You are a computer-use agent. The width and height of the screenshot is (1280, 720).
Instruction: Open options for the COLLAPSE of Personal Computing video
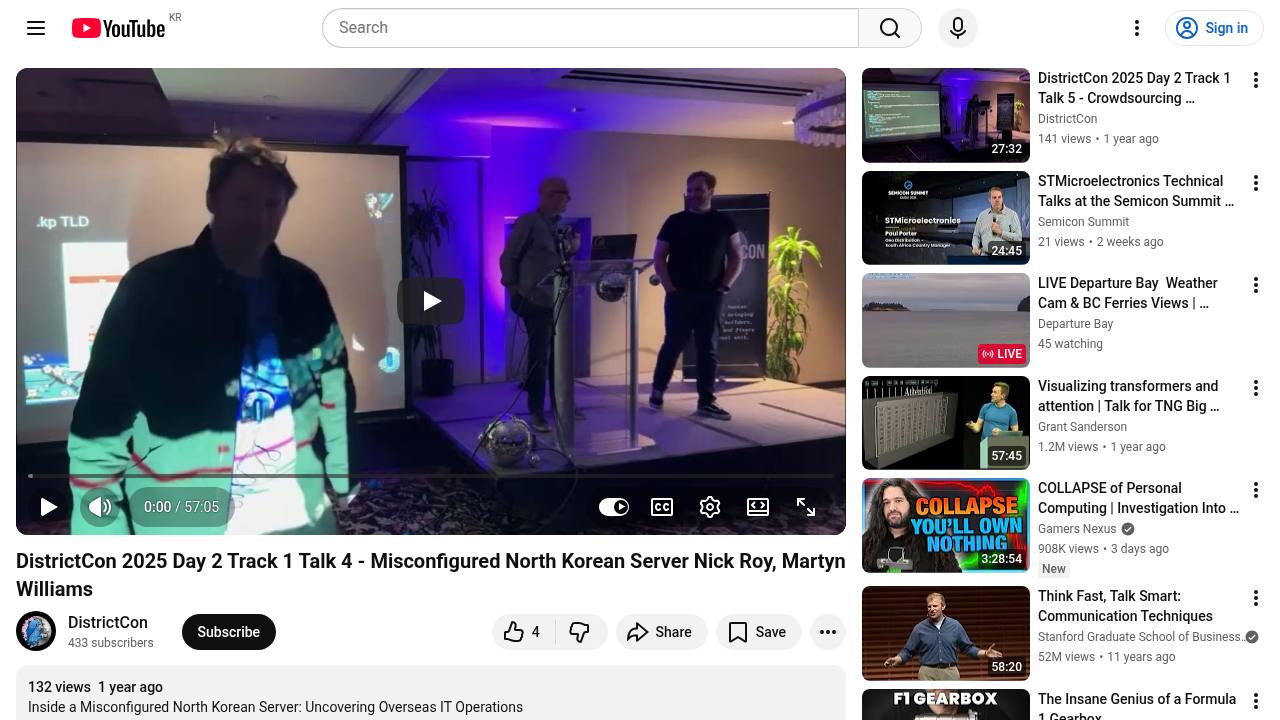pos(1256,490)
